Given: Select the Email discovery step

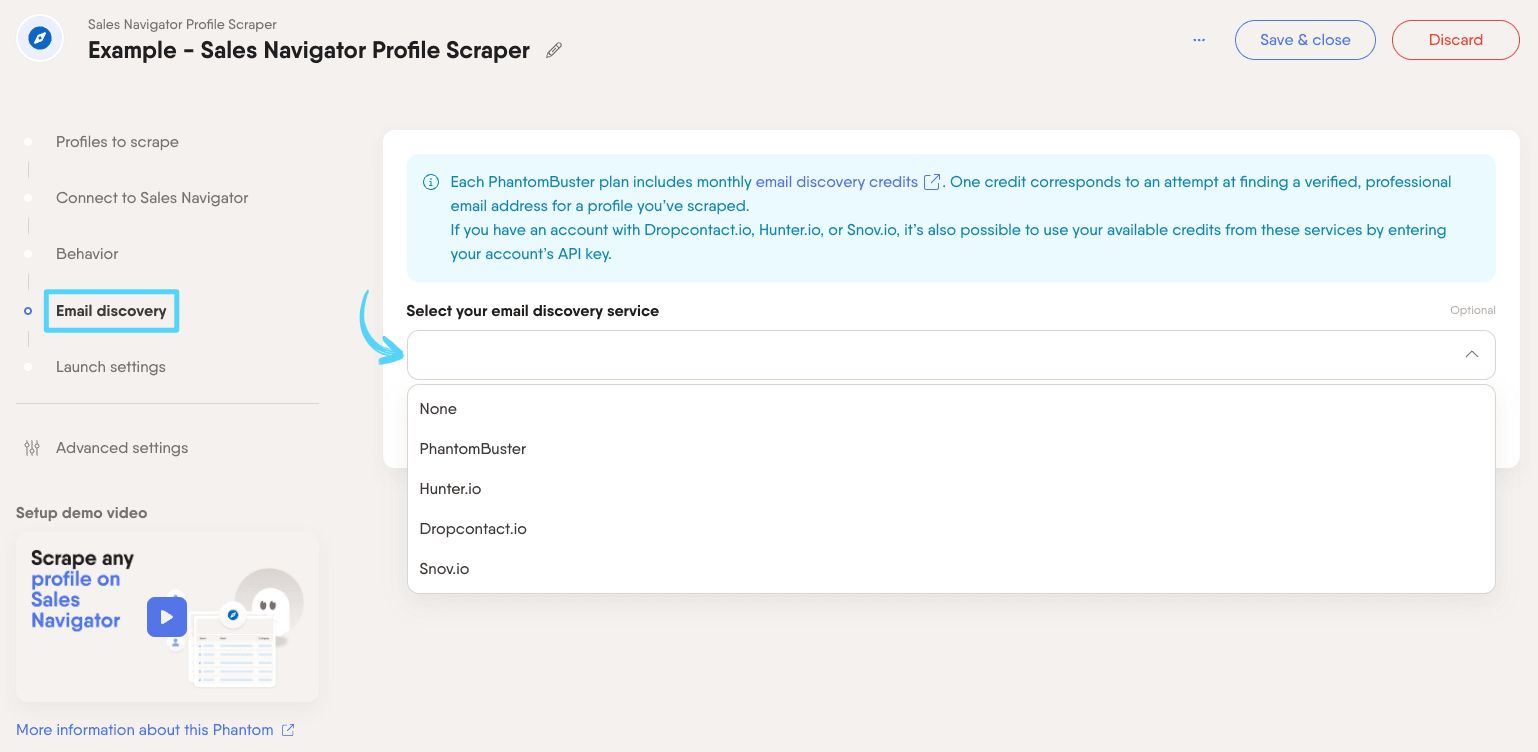Looking at the screenshot, I should [x=111, y=311].
